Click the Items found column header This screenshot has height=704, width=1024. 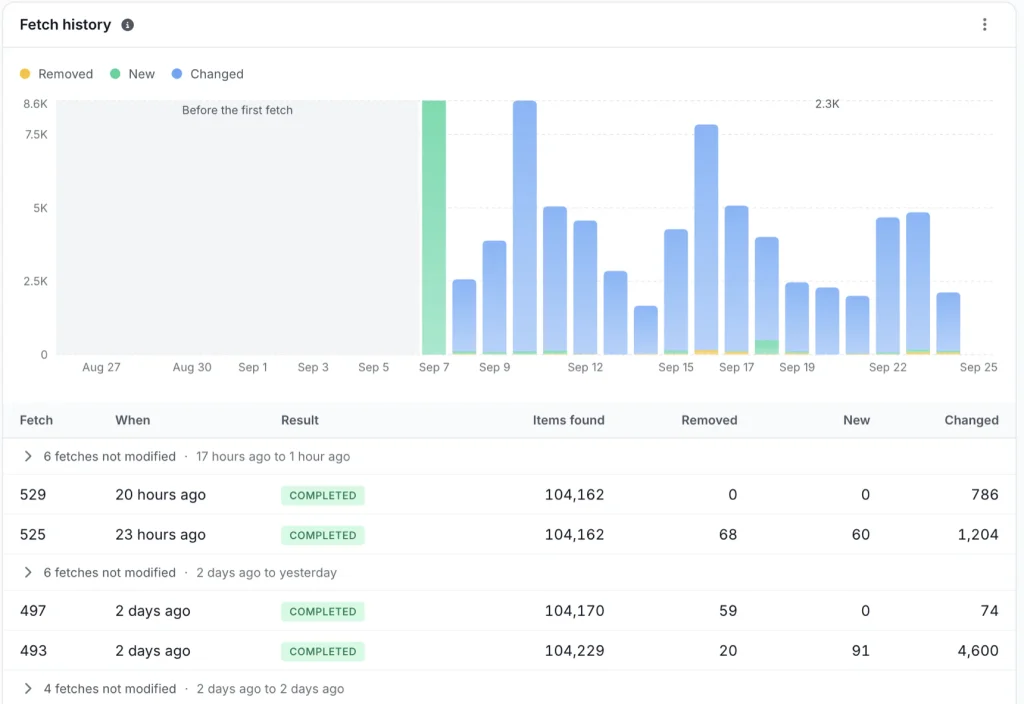568,420
